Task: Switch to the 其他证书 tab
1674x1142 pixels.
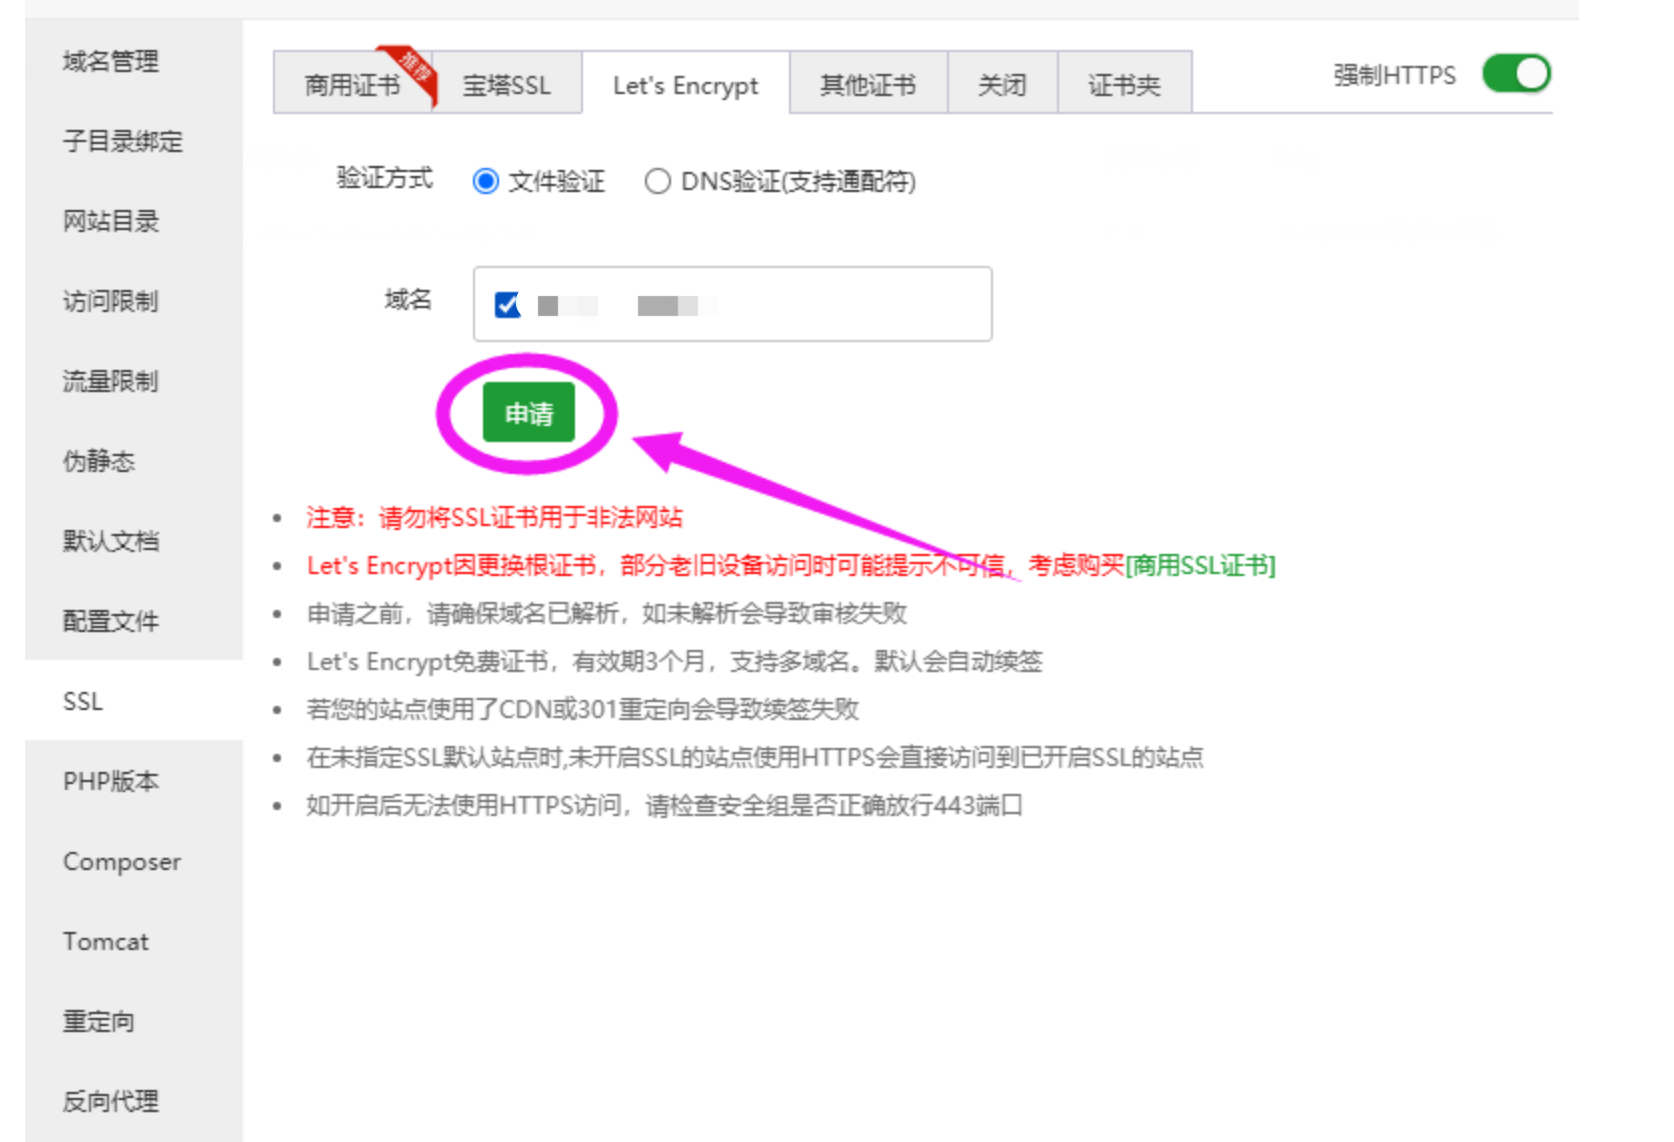Action: tap(868, 84)
